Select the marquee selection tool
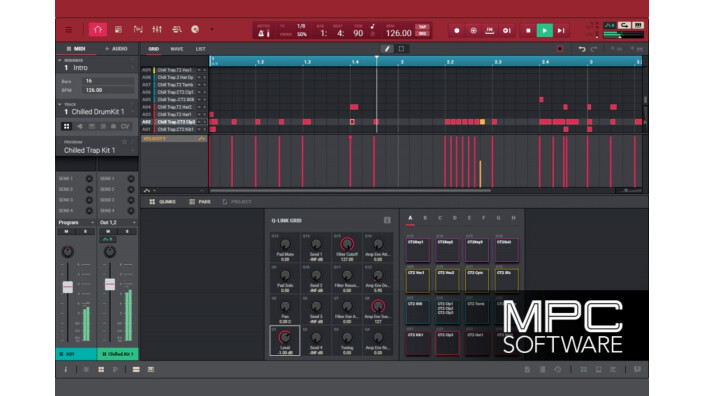This screenshot has height=396, width=704. point(401,49)
